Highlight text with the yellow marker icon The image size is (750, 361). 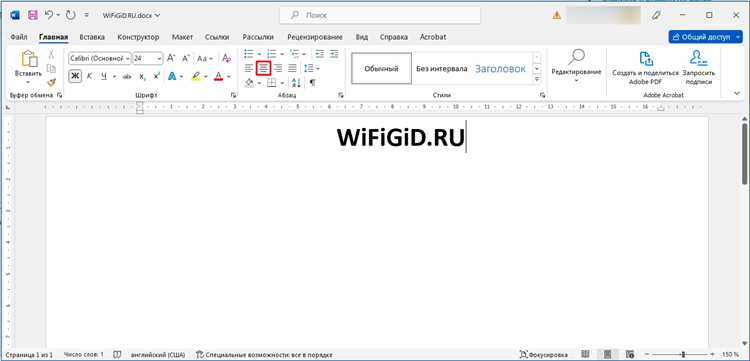click(x=196, y=77)
